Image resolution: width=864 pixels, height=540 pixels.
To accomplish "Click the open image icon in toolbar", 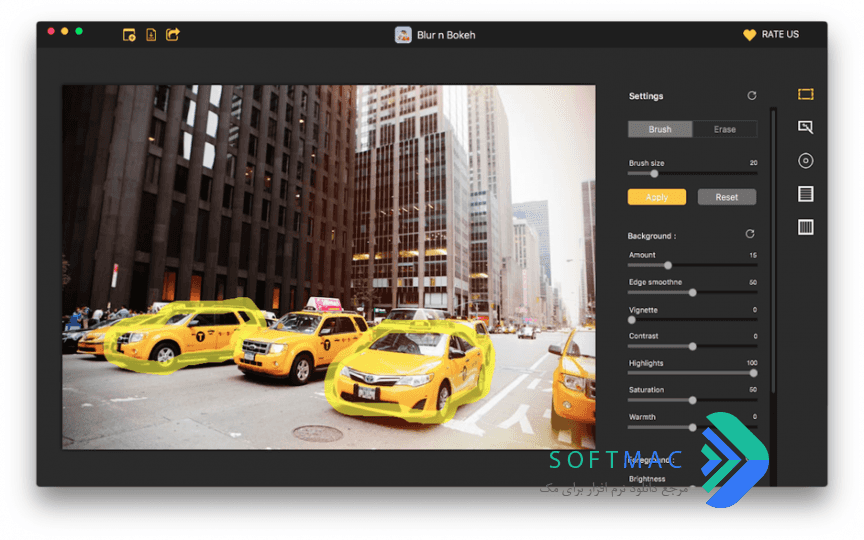I will pos(129,35).
